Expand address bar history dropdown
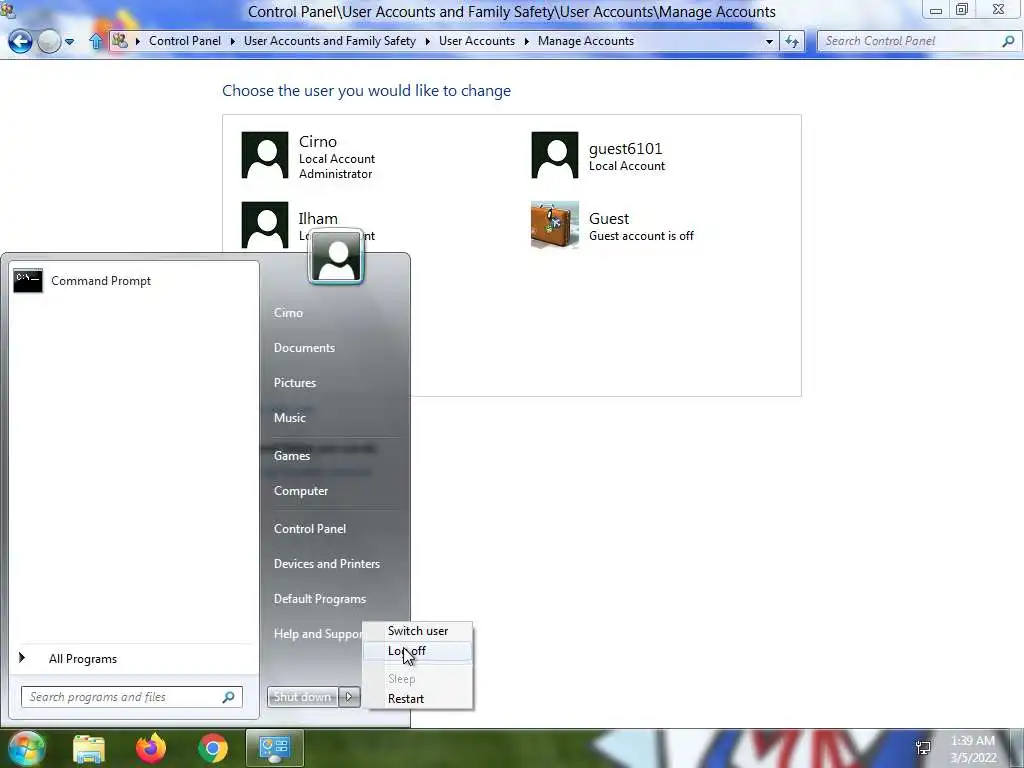The image size is (1024, 768). [x=769, y=42]
